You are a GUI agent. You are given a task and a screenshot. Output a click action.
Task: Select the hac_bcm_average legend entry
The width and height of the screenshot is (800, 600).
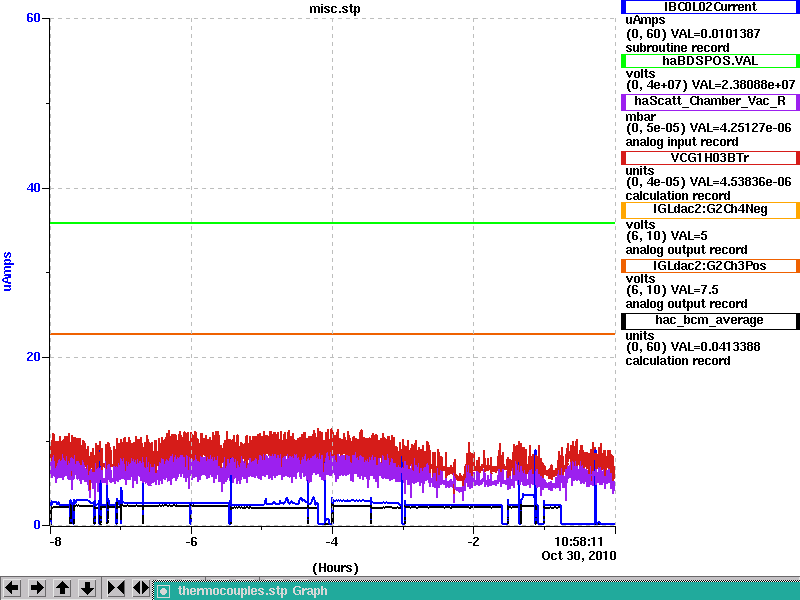coord(710,320)
